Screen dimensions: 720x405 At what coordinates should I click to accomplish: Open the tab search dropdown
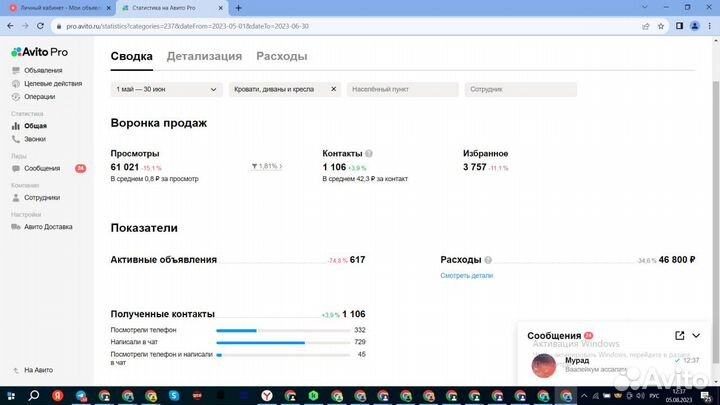pyautogui.click(x=645, y=7)
